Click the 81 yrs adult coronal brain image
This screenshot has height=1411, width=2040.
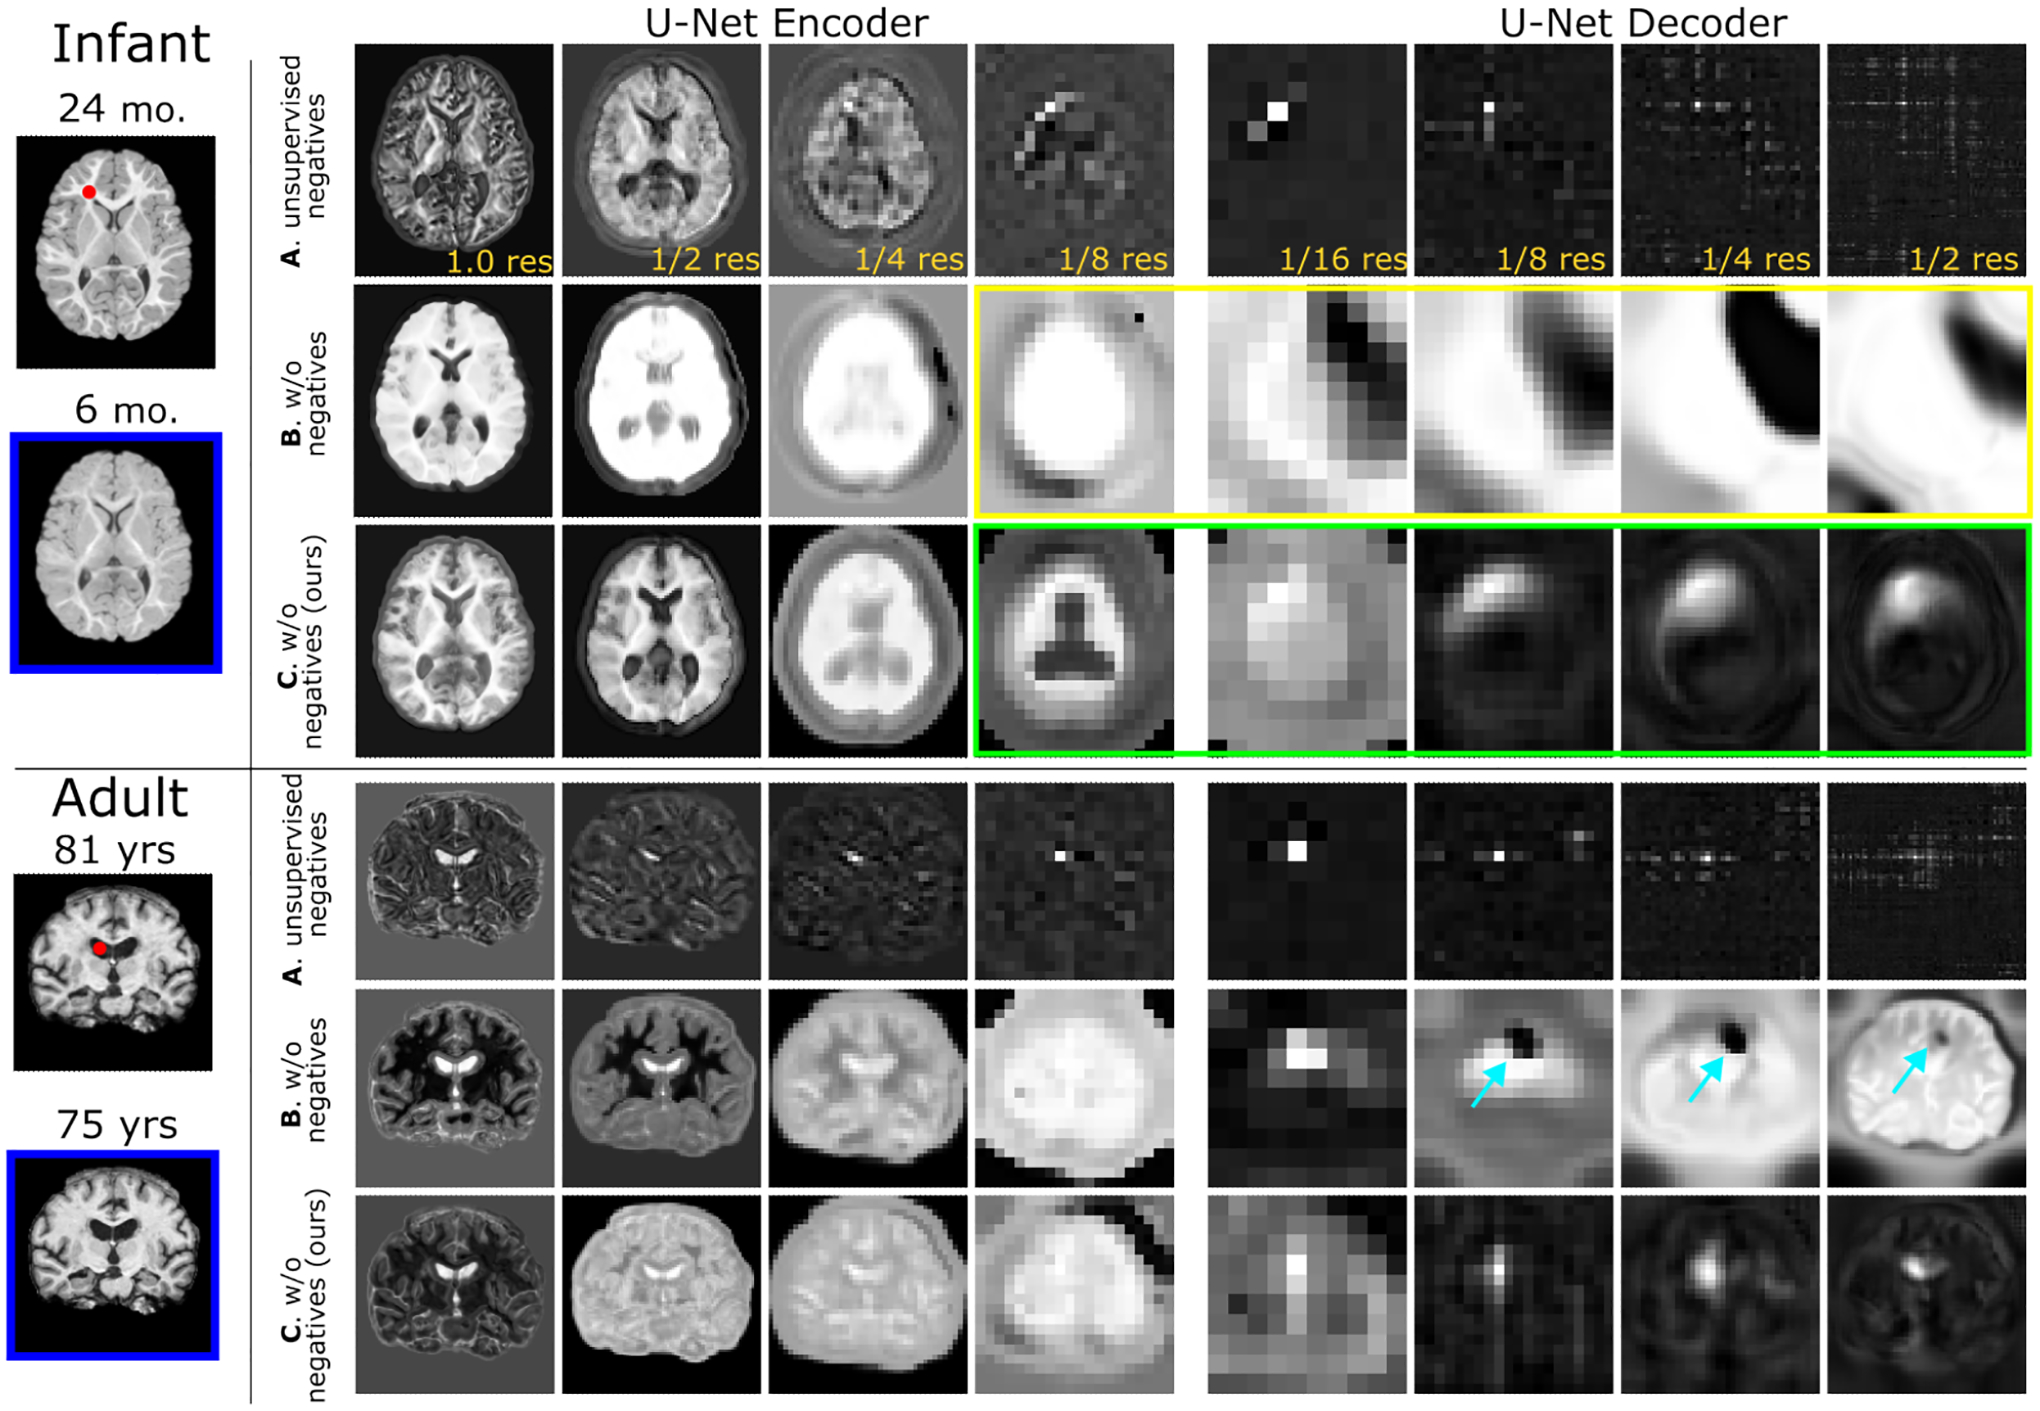113,972
